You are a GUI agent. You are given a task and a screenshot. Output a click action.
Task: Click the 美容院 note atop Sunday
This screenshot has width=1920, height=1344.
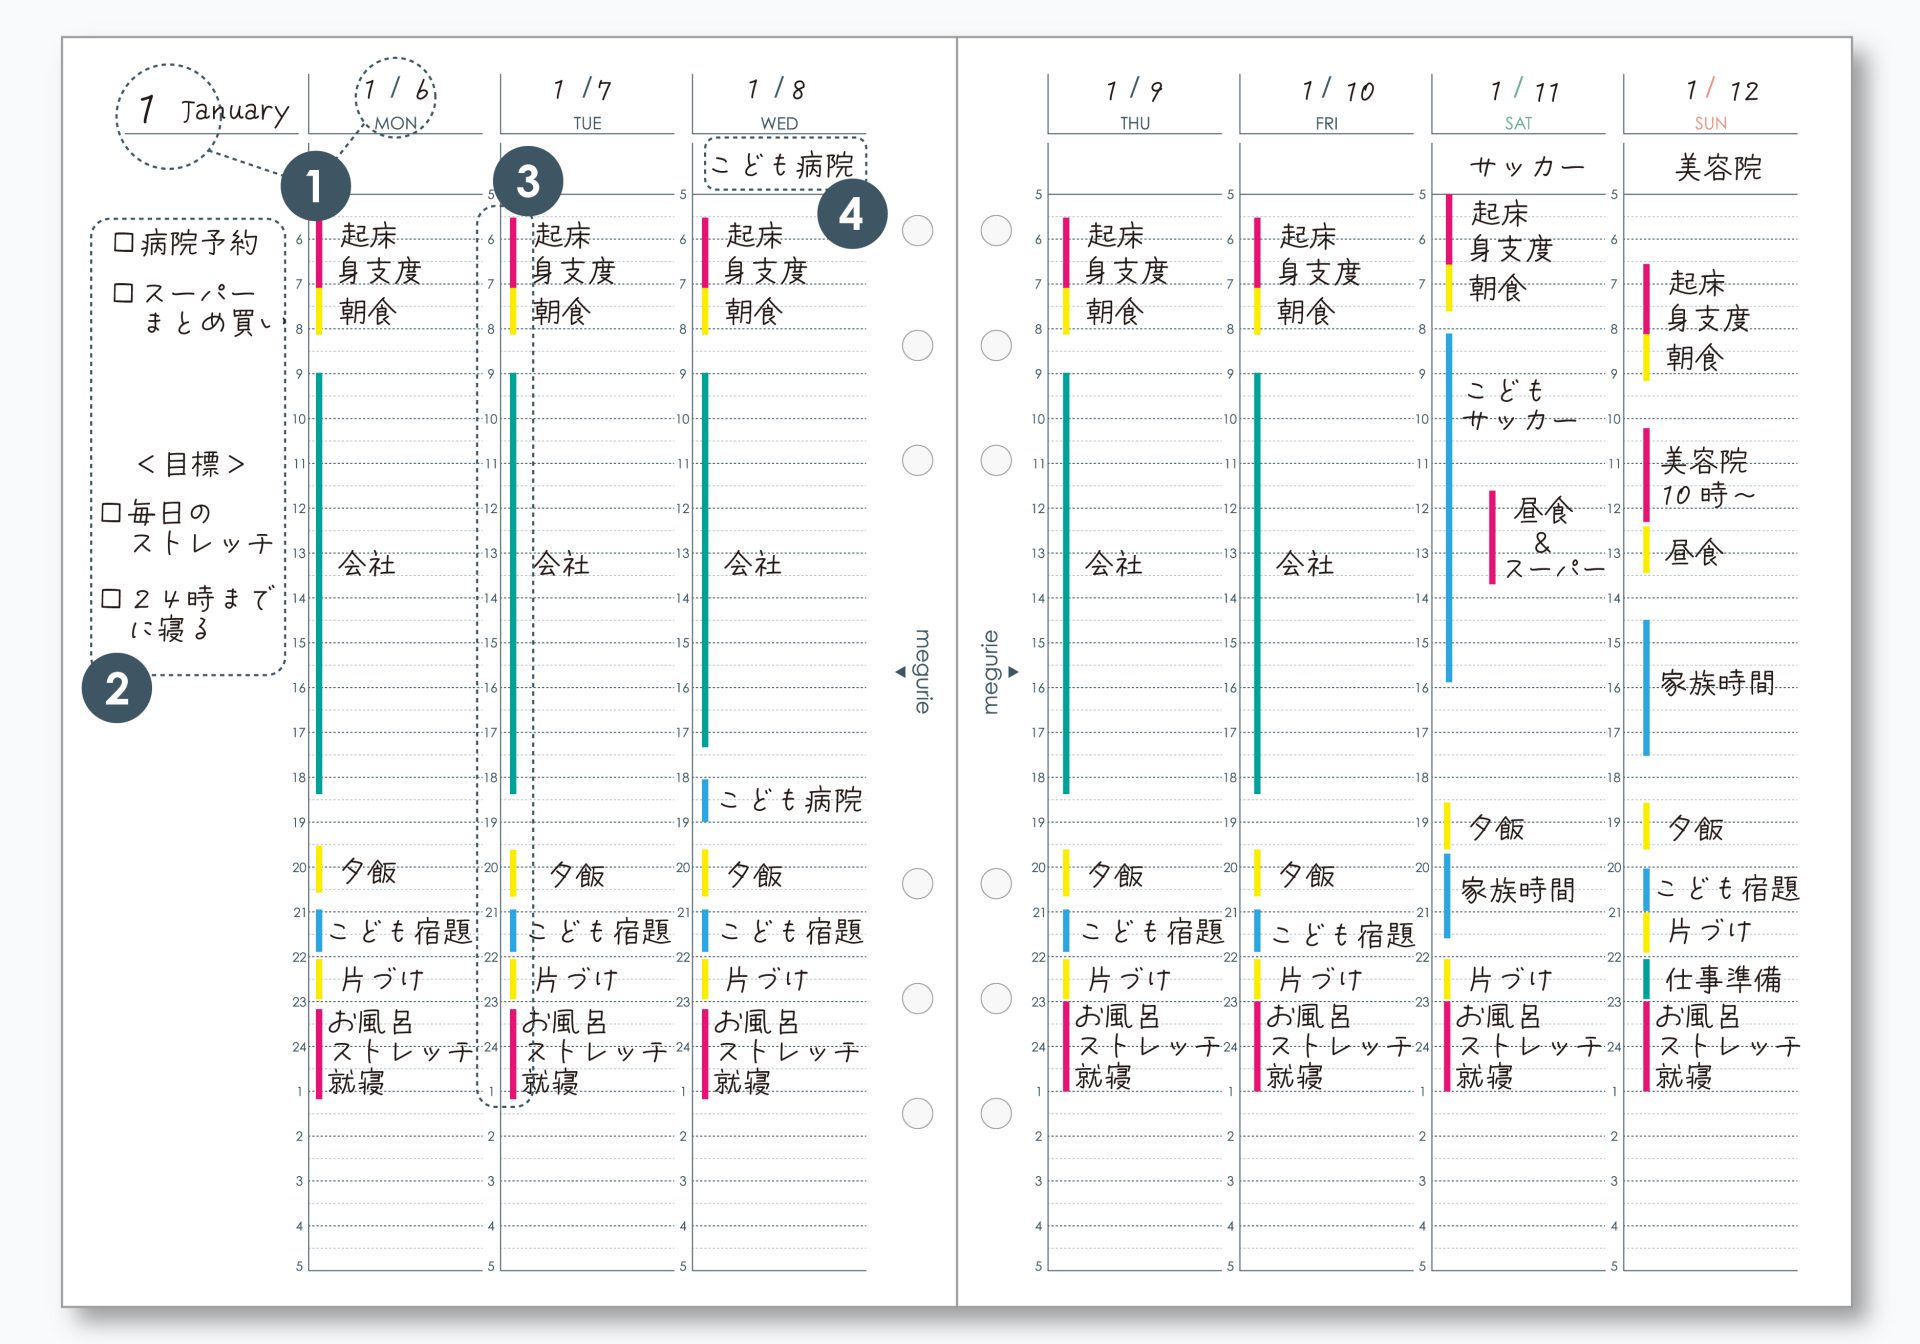[1718, 167]
